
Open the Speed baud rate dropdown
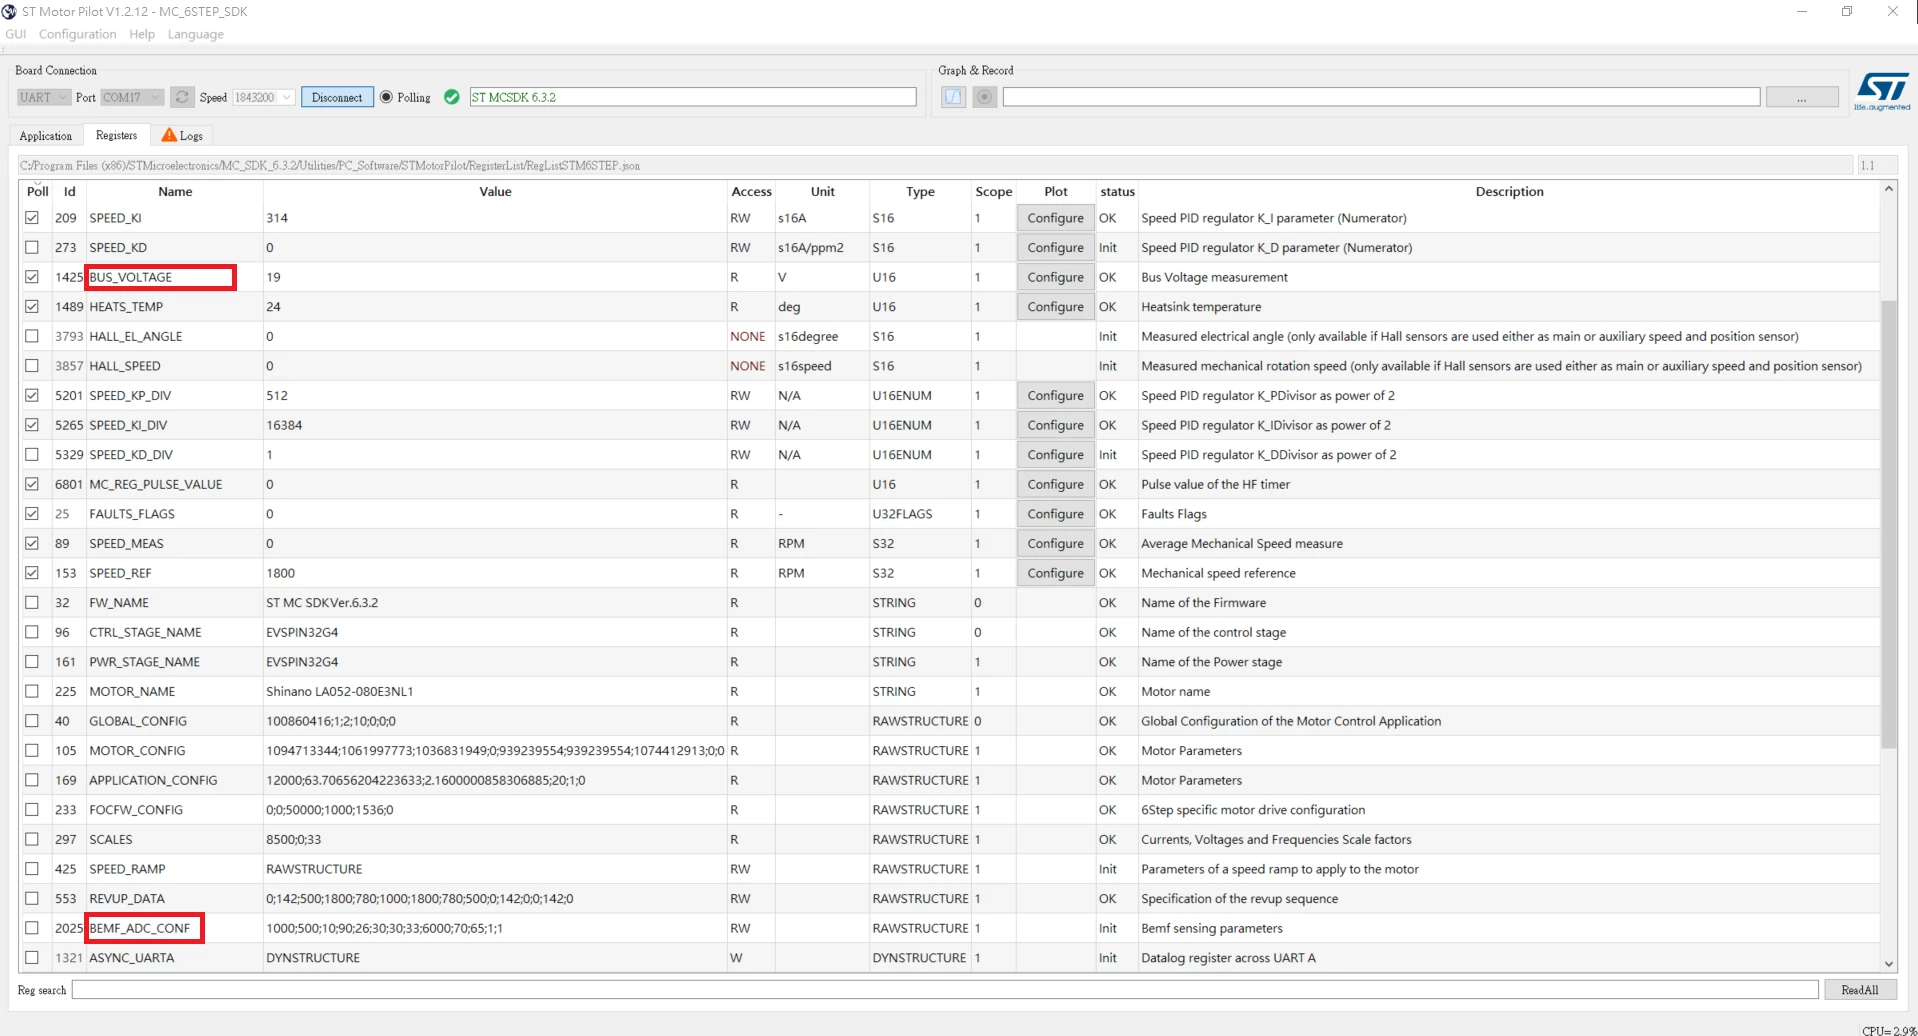(264, 97)
